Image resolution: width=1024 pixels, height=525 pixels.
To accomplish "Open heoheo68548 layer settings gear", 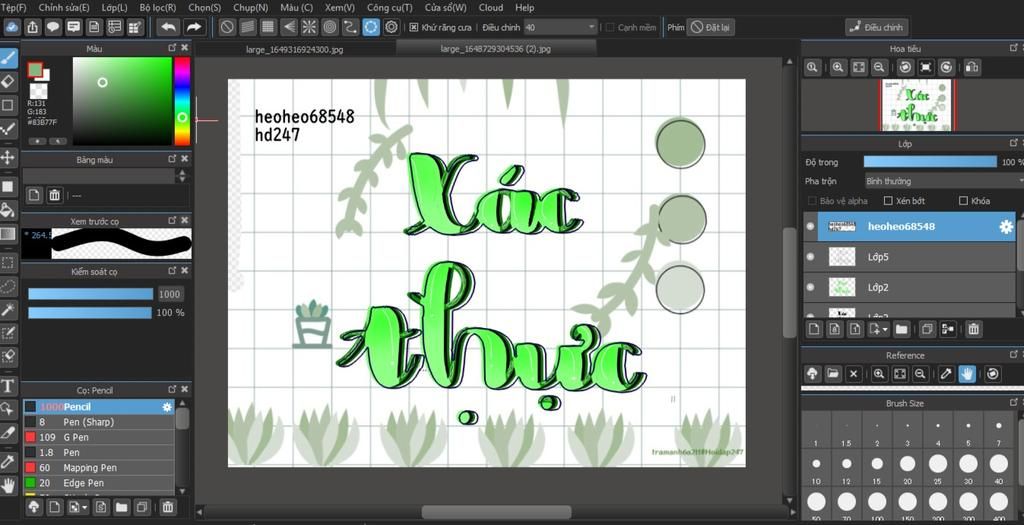I will coord(1006,227).
